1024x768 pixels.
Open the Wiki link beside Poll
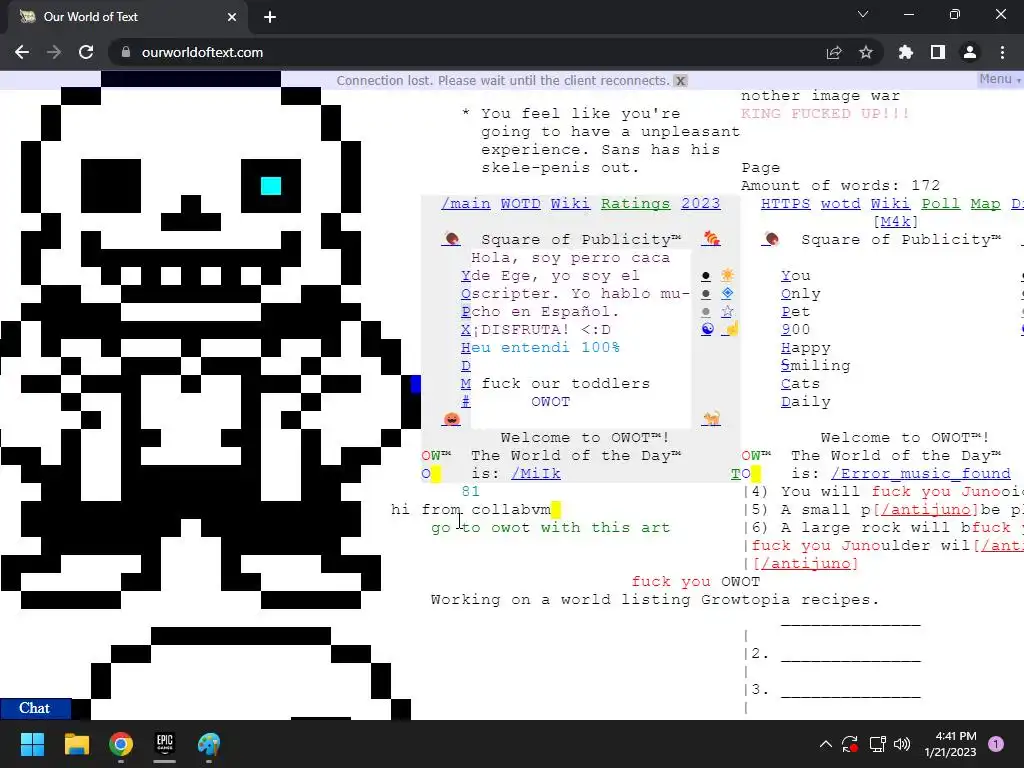[890, 204]
